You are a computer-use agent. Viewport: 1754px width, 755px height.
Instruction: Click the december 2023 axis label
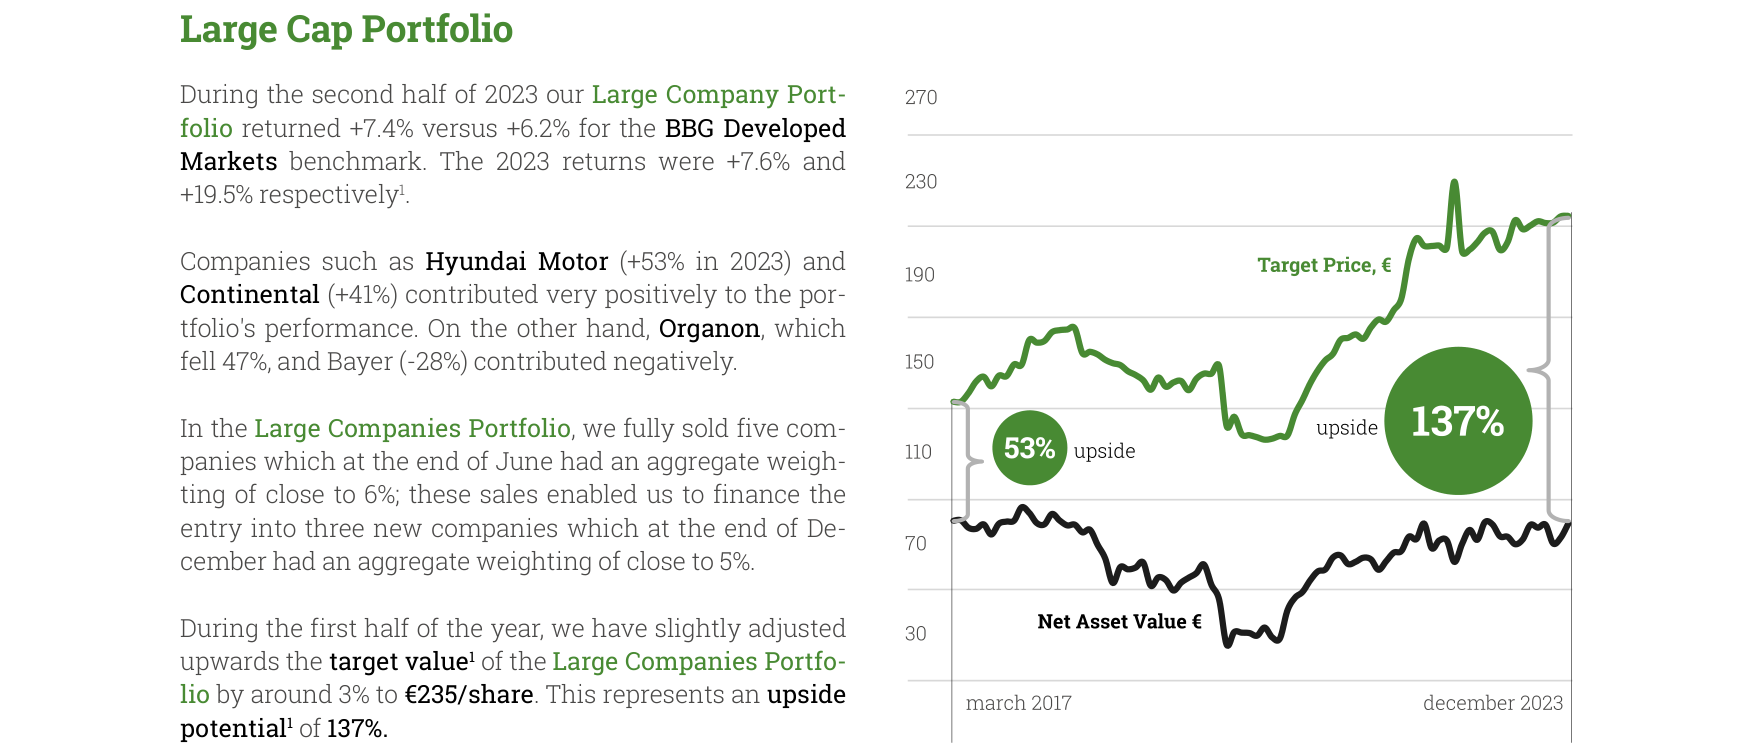pyautogui.click(x=1493, y=703)
